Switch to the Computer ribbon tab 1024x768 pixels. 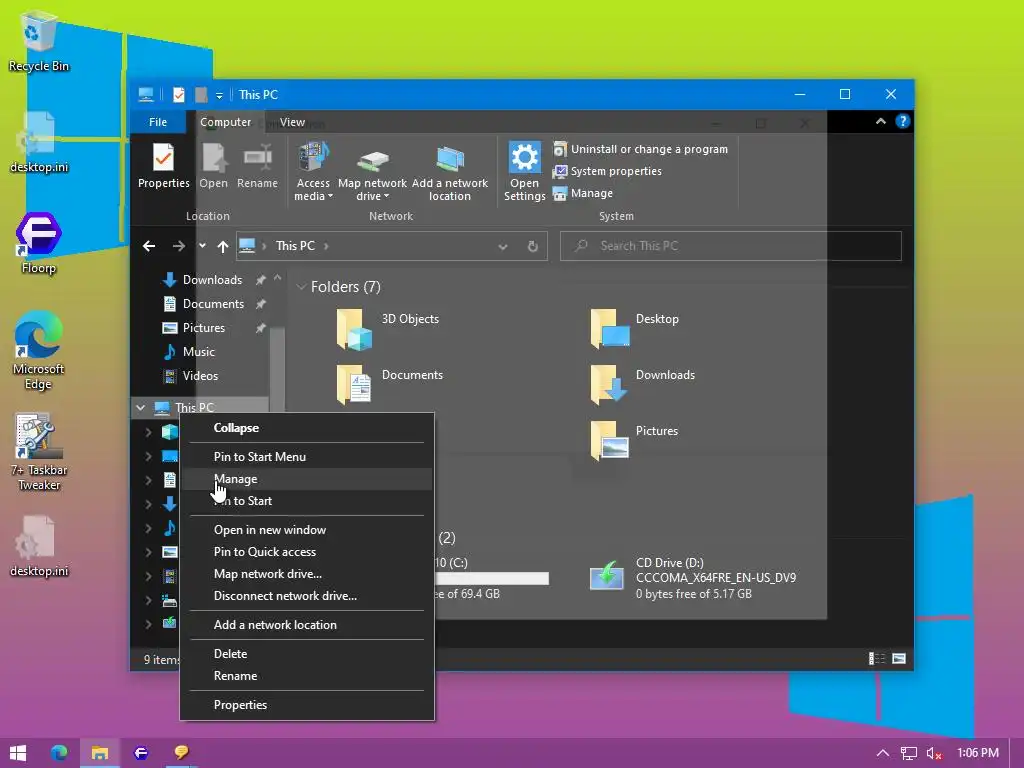click(225, 122)
